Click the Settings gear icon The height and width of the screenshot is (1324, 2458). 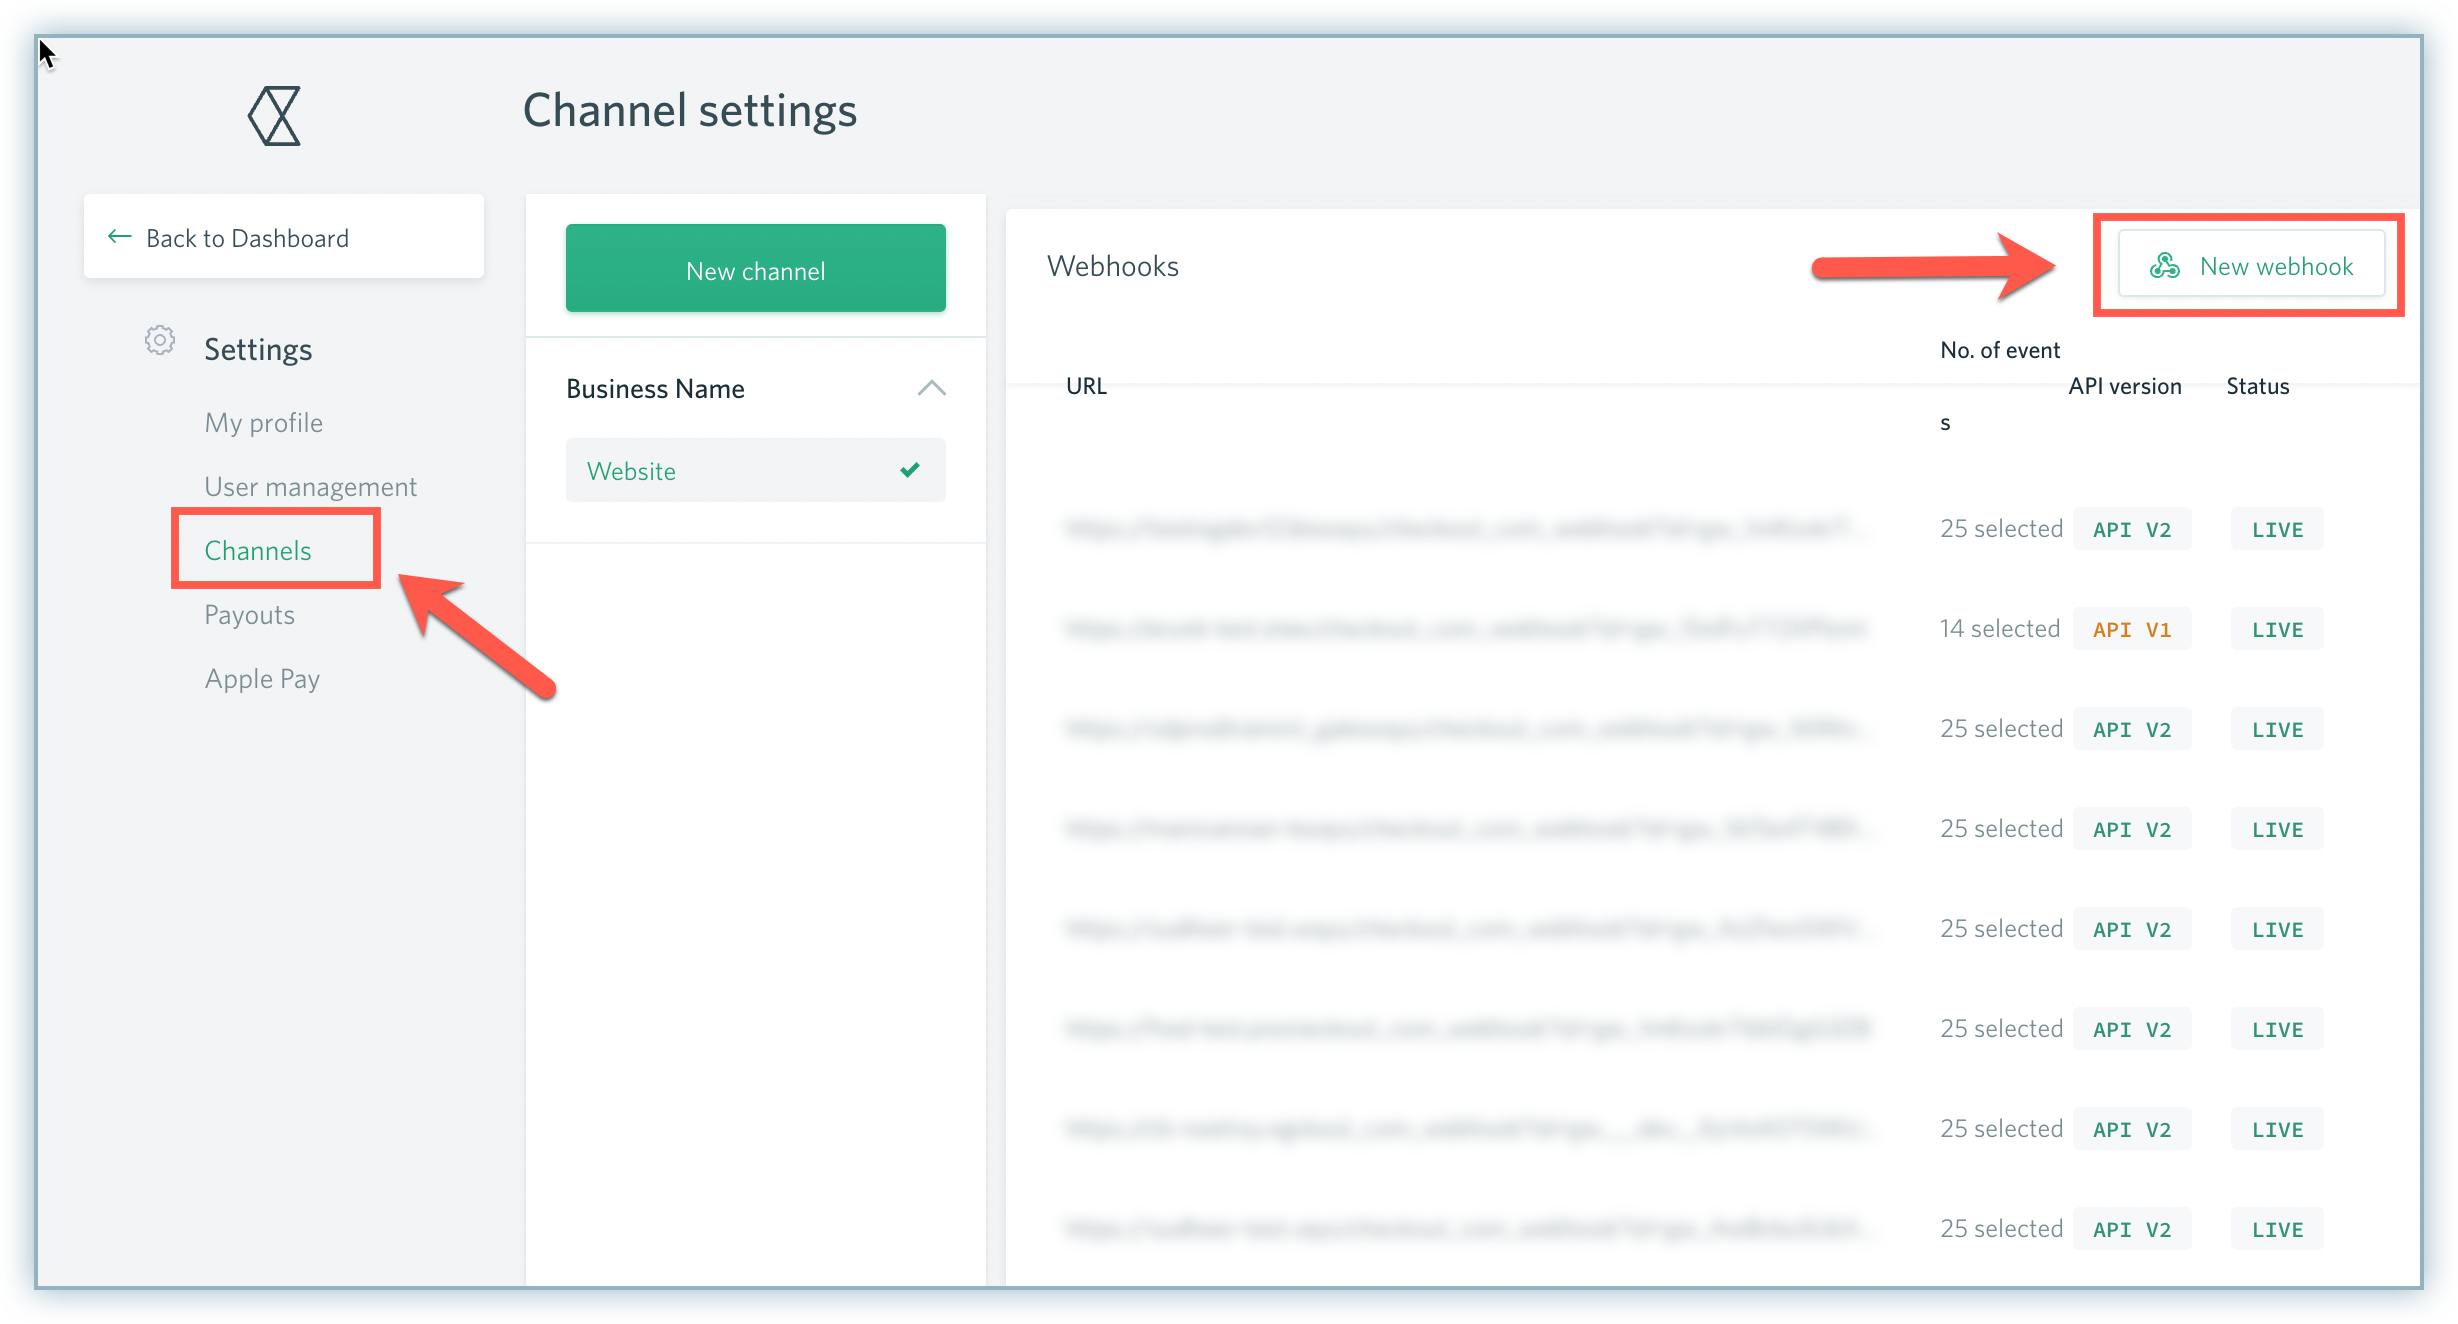pyautogui.click(x=160, y=341)
